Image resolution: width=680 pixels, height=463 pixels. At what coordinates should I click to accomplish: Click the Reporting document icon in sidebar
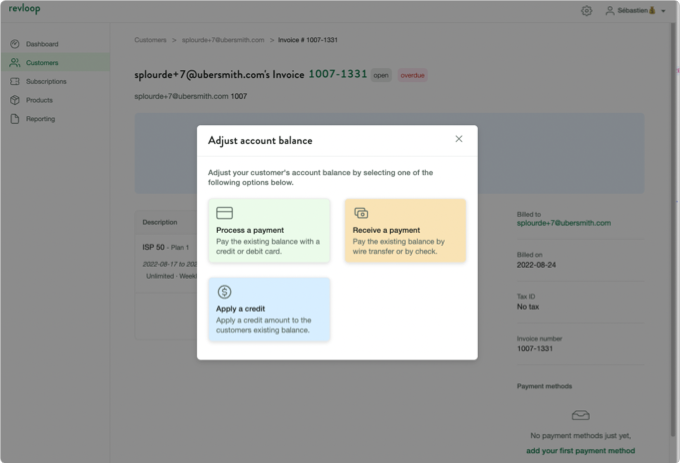click(15, 119)
